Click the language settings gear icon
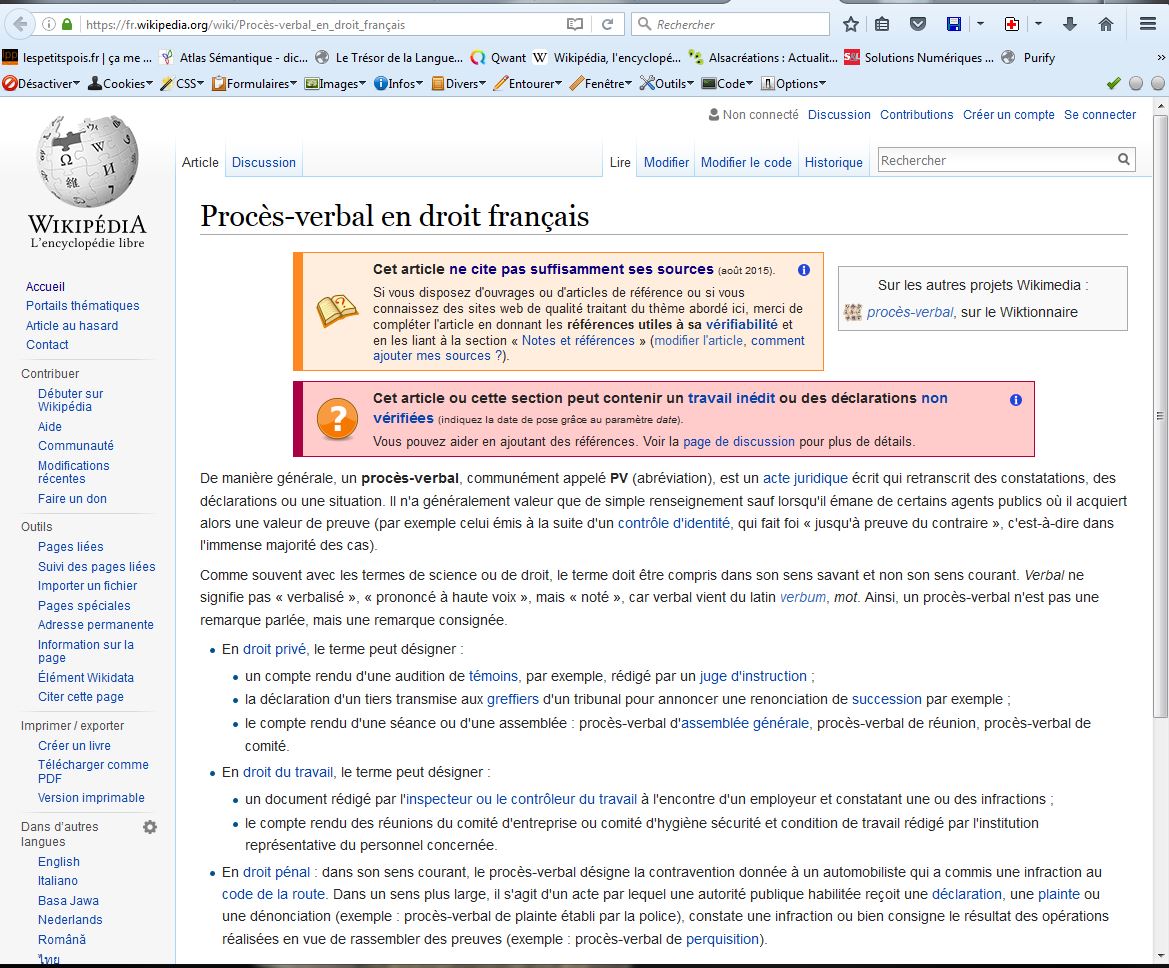The image size is (1169, 968). click(x=150, y=827)
